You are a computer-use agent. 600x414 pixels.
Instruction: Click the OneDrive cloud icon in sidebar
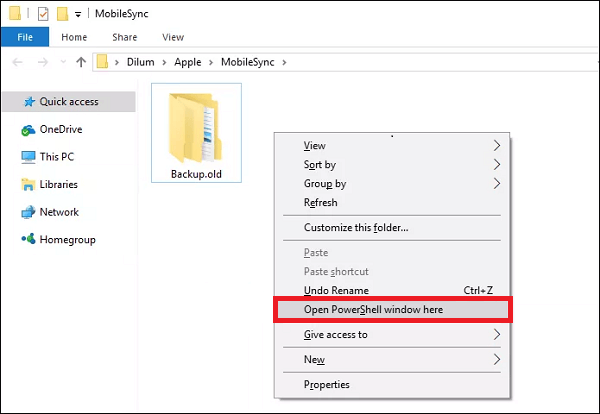tap(28, 130)
